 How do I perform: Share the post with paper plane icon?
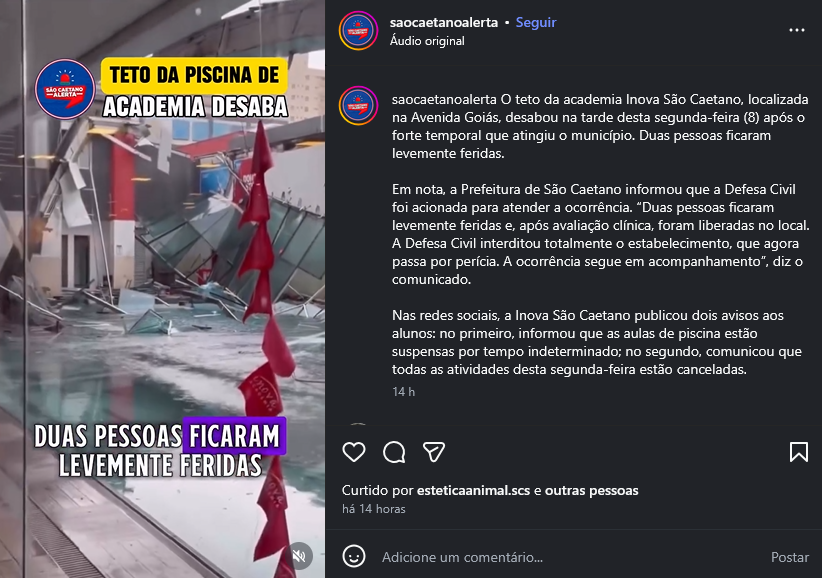coord(434,452)
